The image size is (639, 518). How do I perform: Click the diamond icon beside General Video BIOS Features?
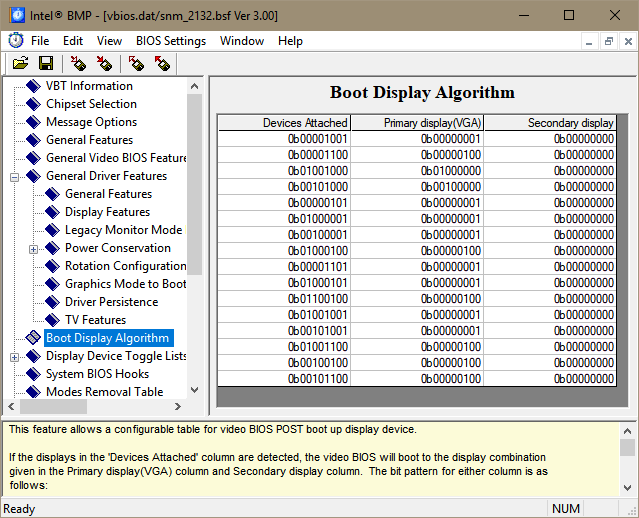[33, 158]
